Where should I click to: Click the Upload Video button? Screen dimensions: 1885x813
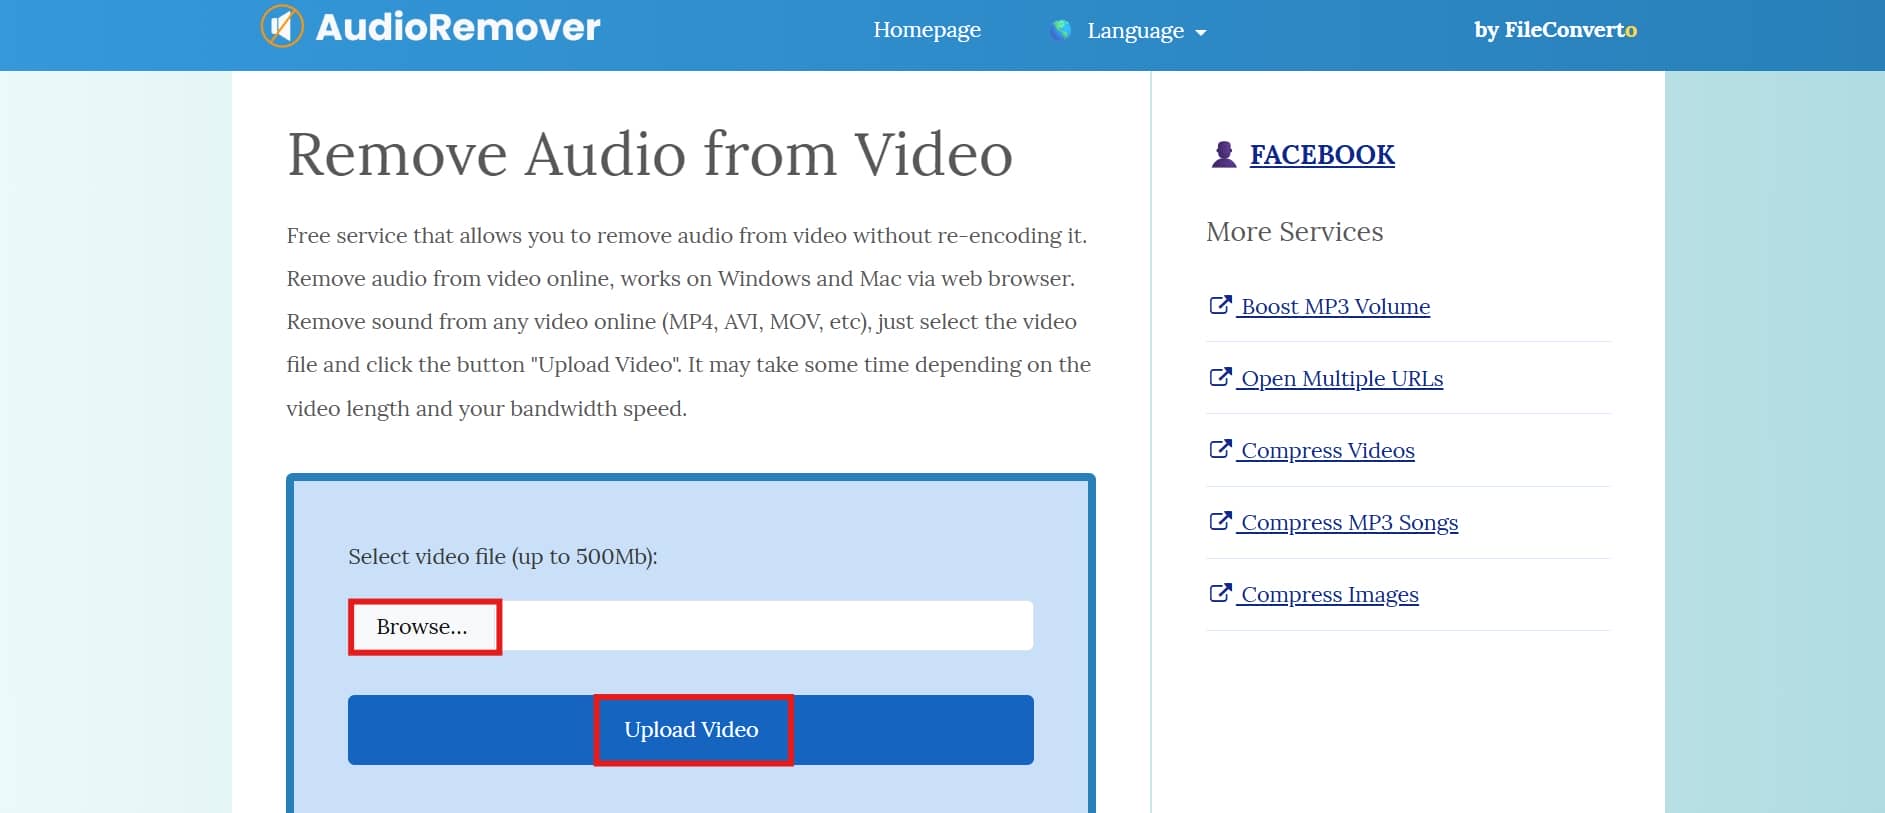[x=691, y=730]
